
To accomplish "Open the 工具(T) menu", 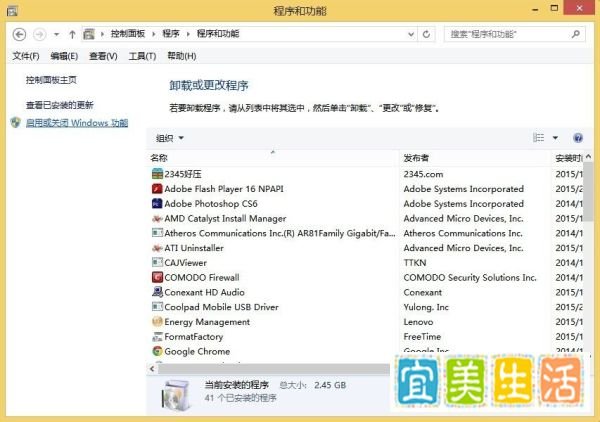I will tap(142, 56).
